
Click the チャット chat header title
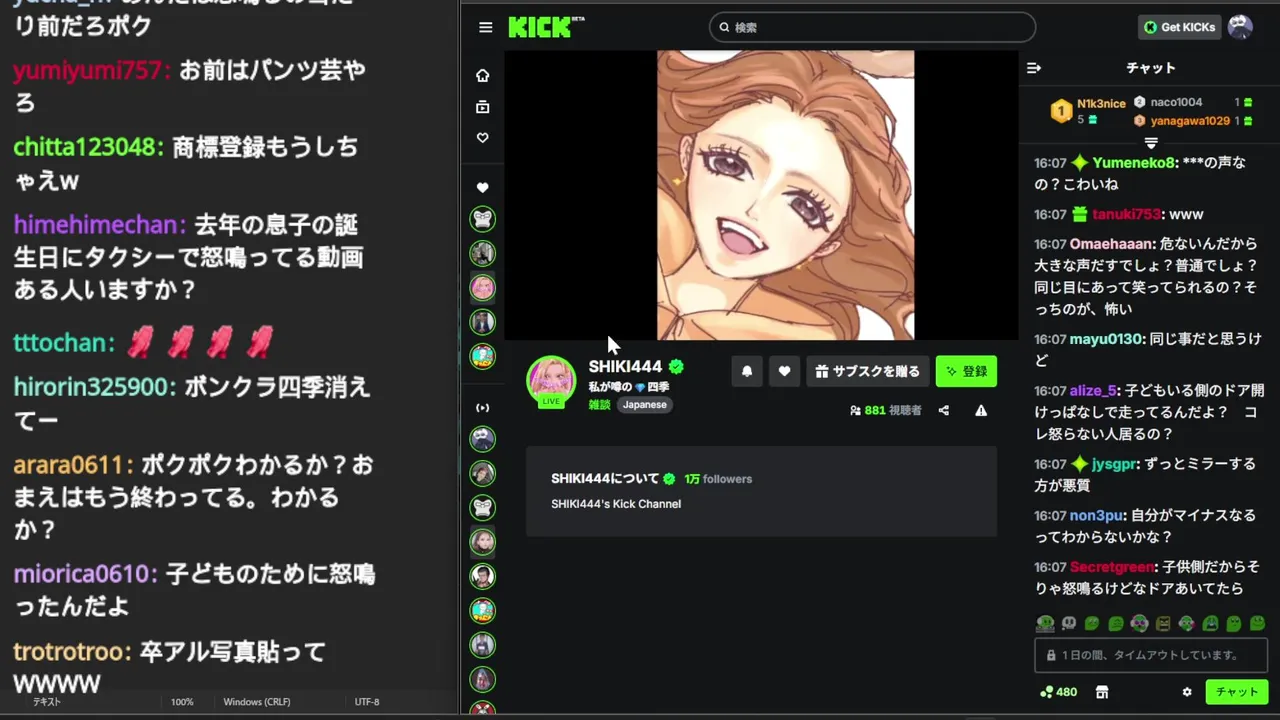click(1151, 68)
